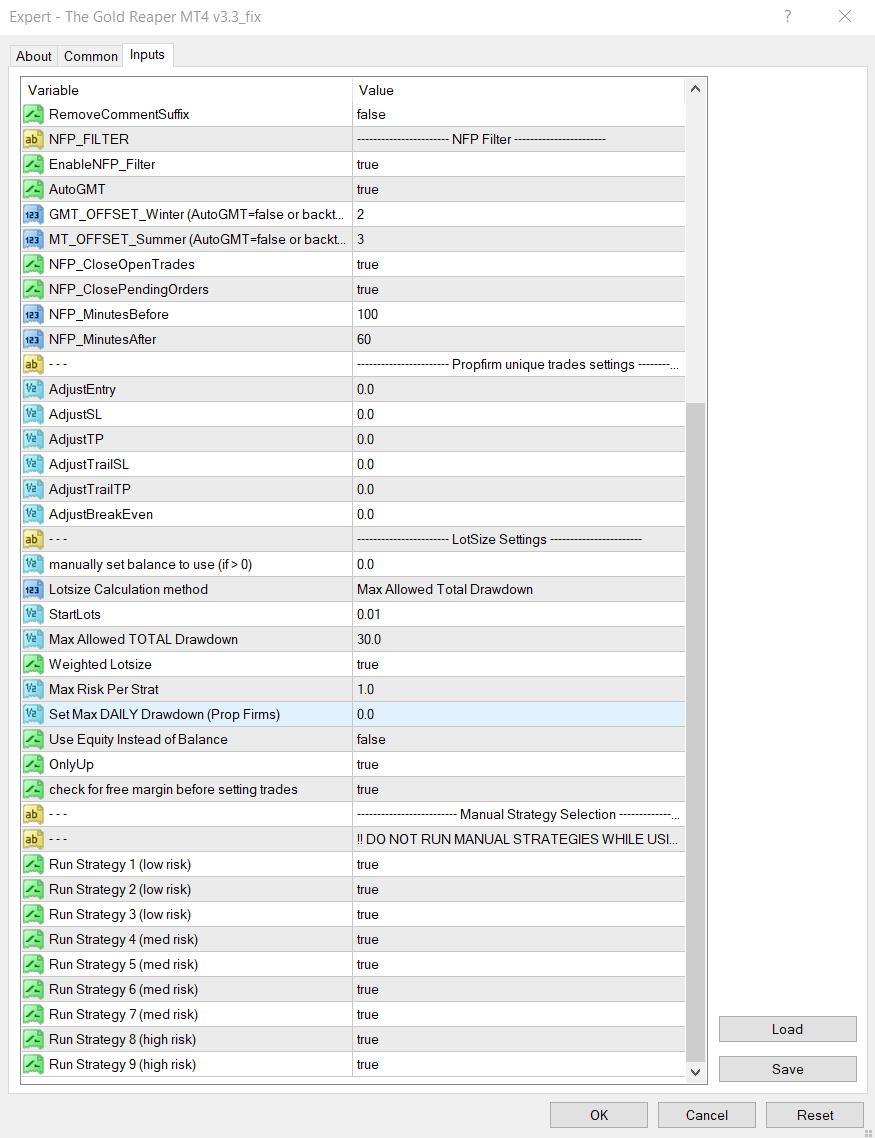Screen dimensions: 875x1138
Task: Click the GMT_OFFSET_Winter integer icon
Action: pyautogui.click(x=33, y=215)
